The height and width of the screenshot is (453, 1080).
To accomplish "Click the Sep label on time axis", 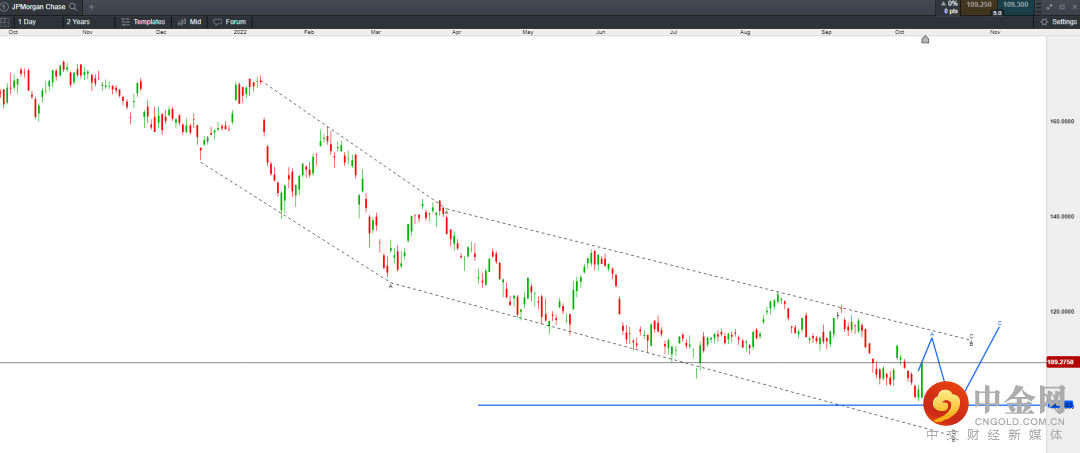I will coord(826,32).
